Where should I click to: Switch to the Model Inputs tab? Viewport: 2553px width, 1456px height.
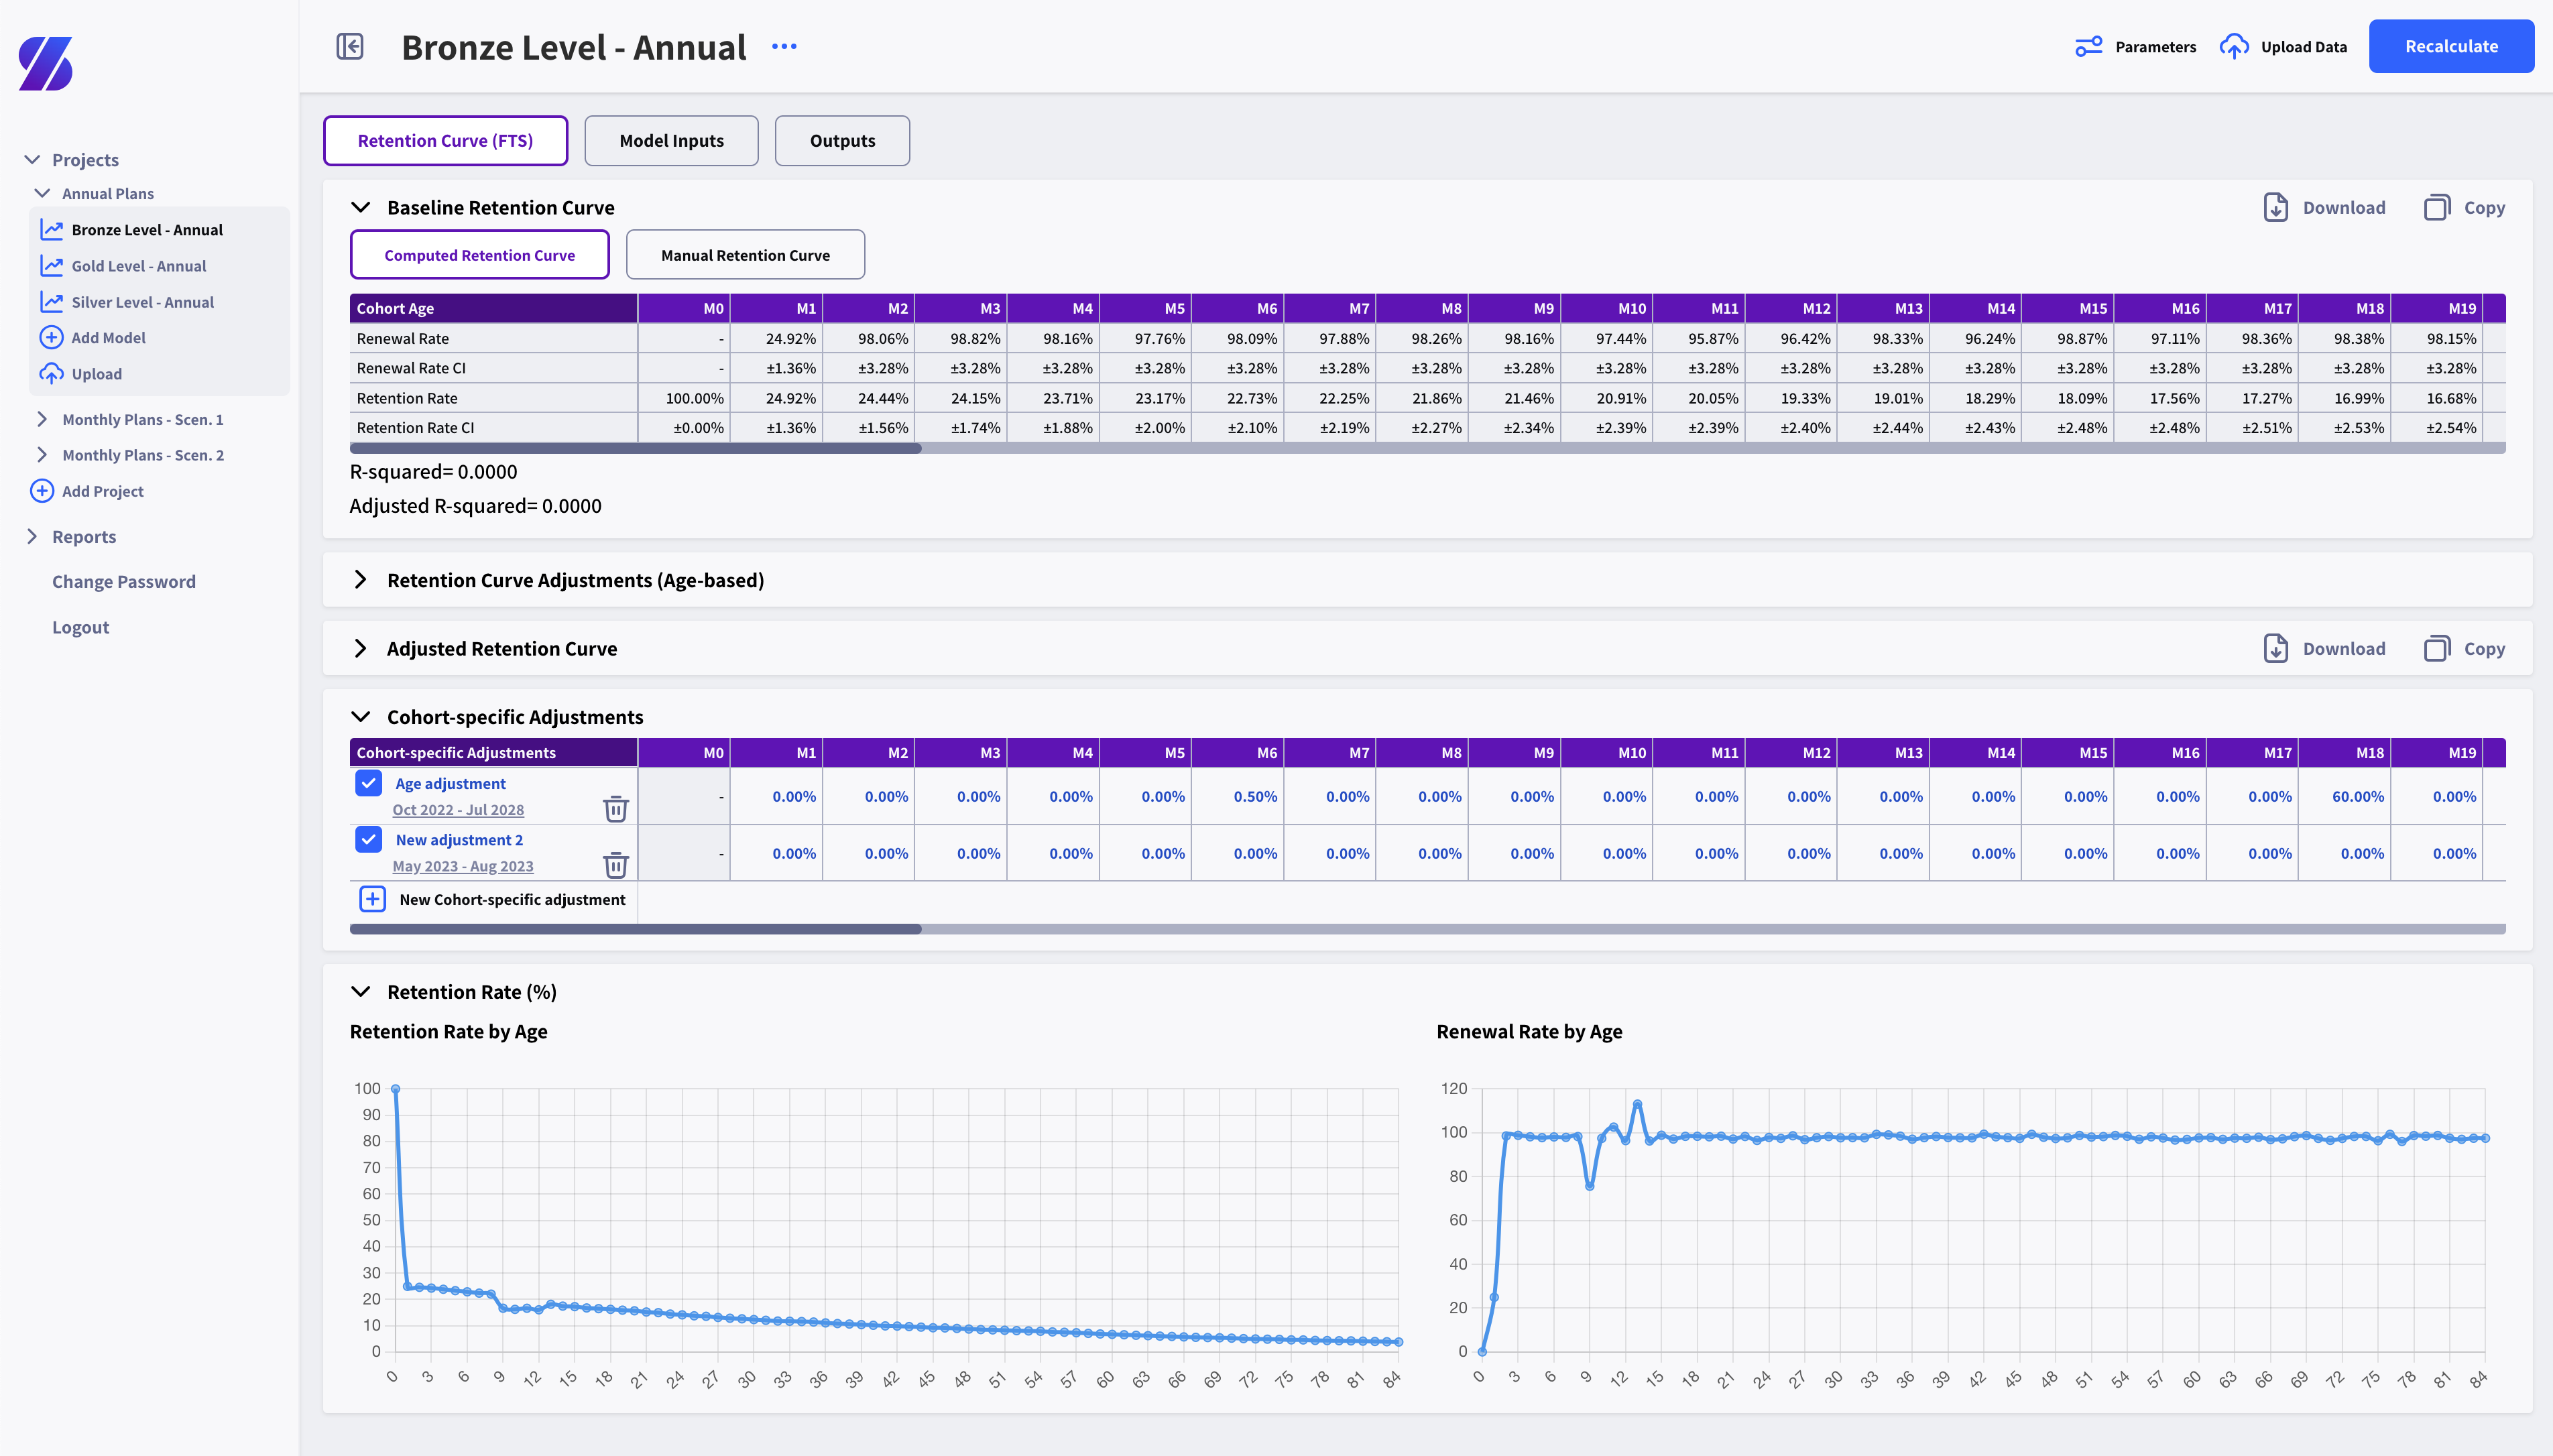point(671,140)
